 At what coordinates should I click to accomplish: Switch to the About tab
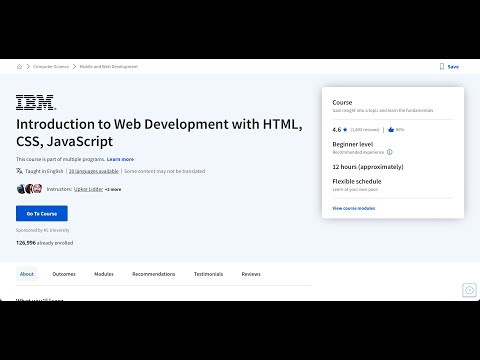point(27,274)
